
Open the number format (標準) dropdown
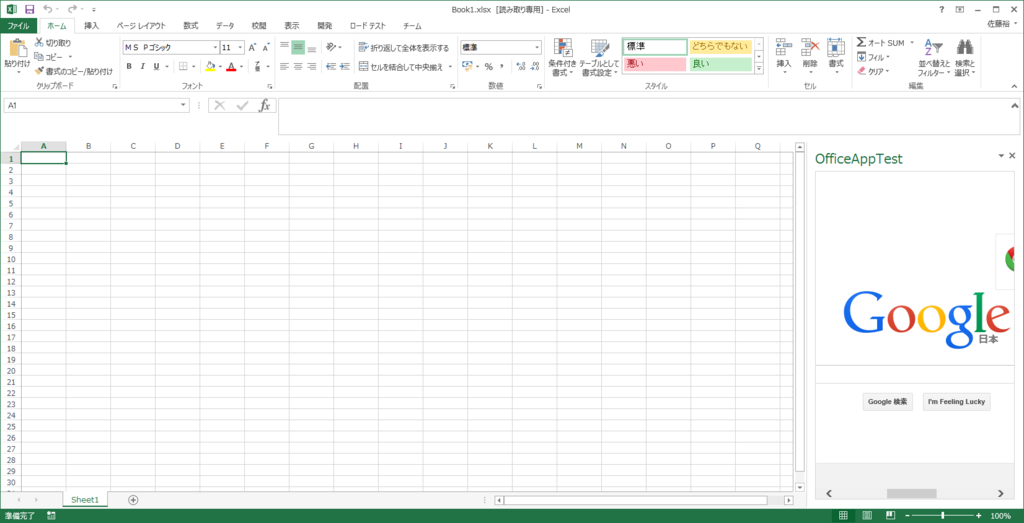pyautogui.click(x=537, y=48)
